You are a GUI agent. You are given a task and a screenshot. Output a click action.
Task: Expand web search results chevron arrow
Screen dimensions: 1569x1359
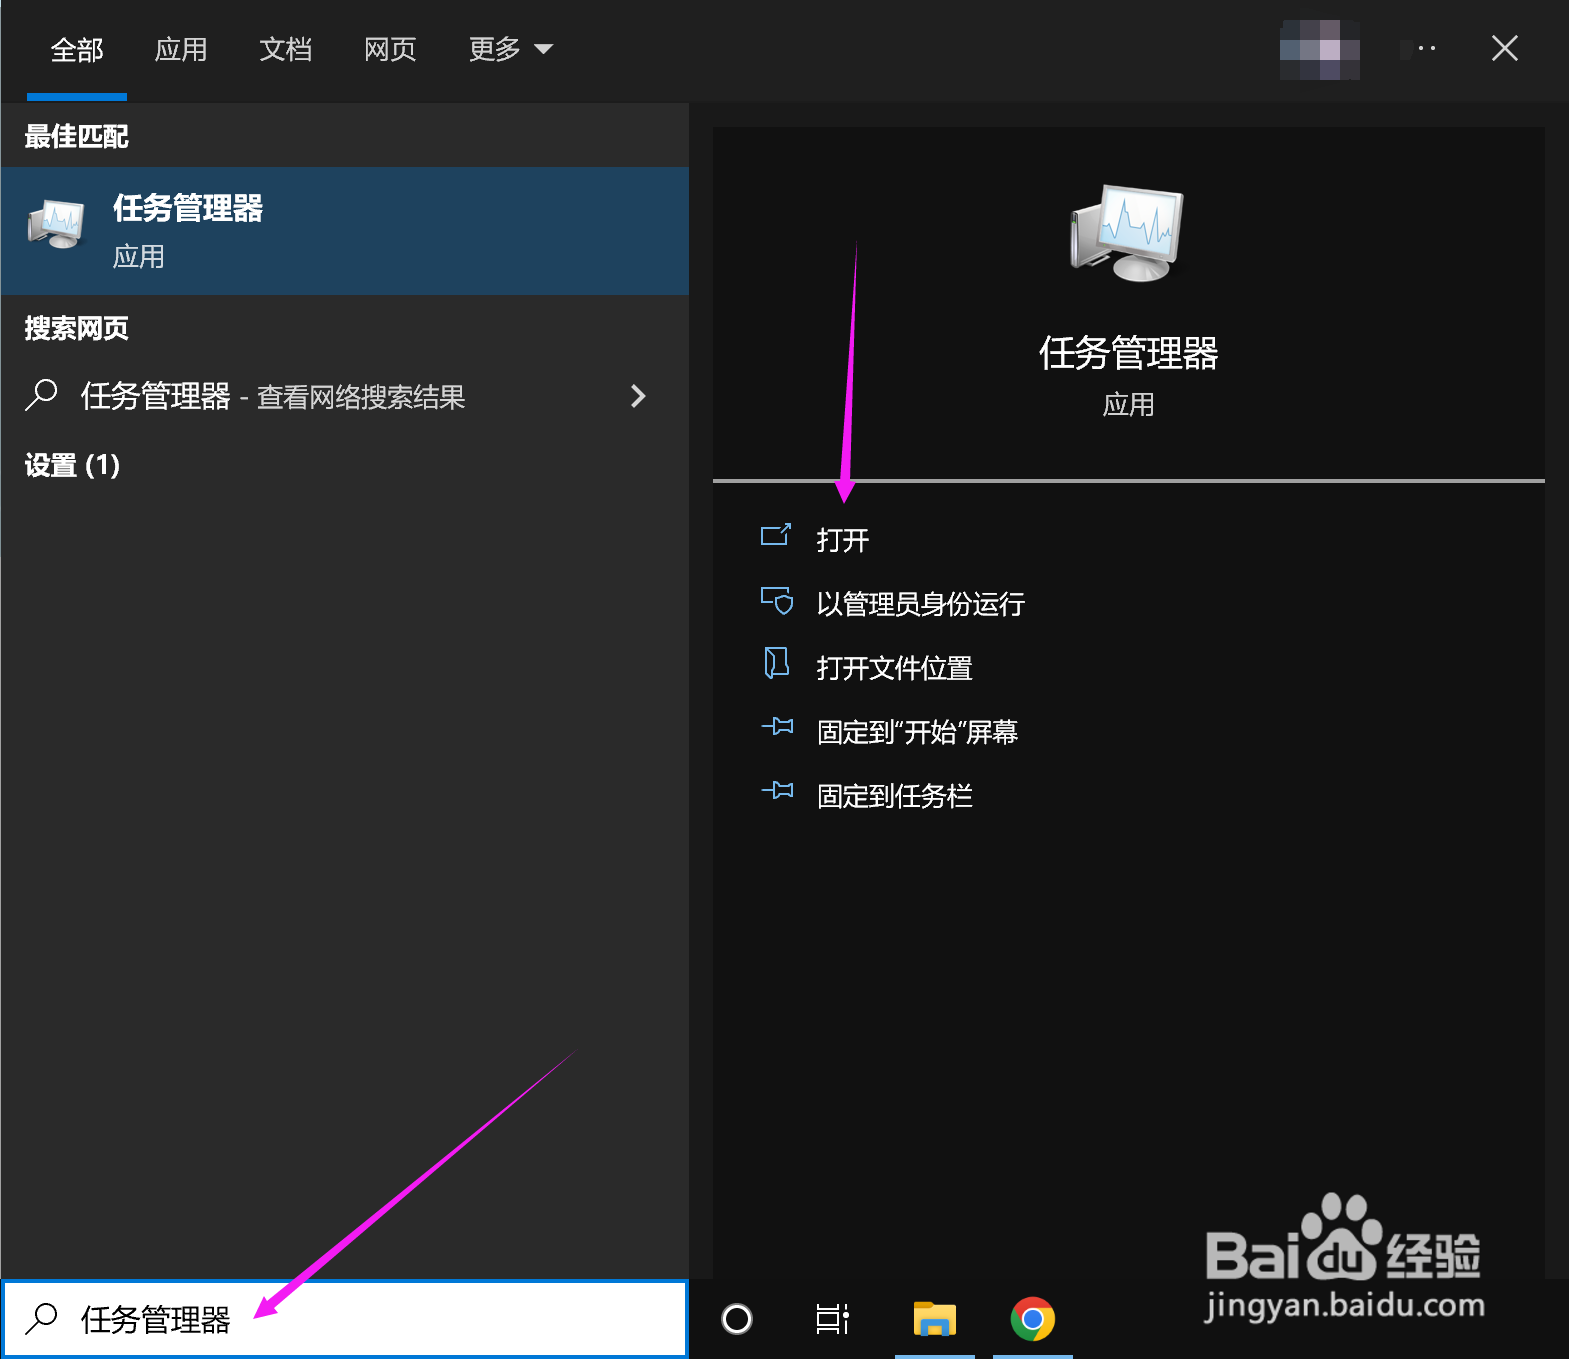[638, 396]
